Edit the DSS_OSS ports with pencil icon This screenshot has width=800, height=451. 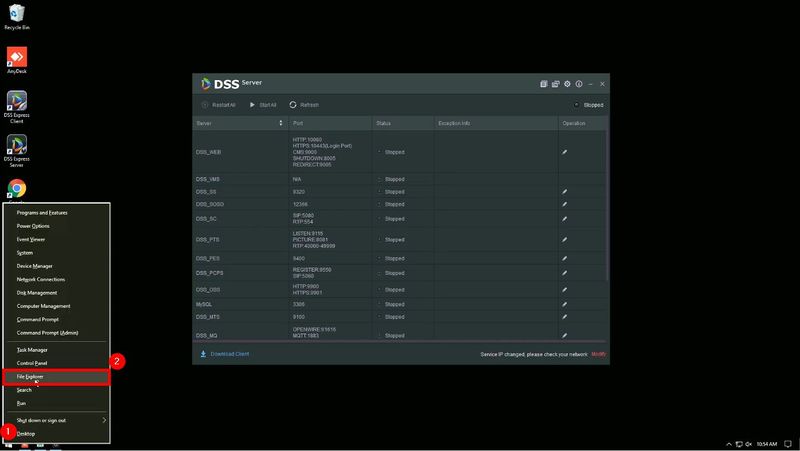coord(564,290)
